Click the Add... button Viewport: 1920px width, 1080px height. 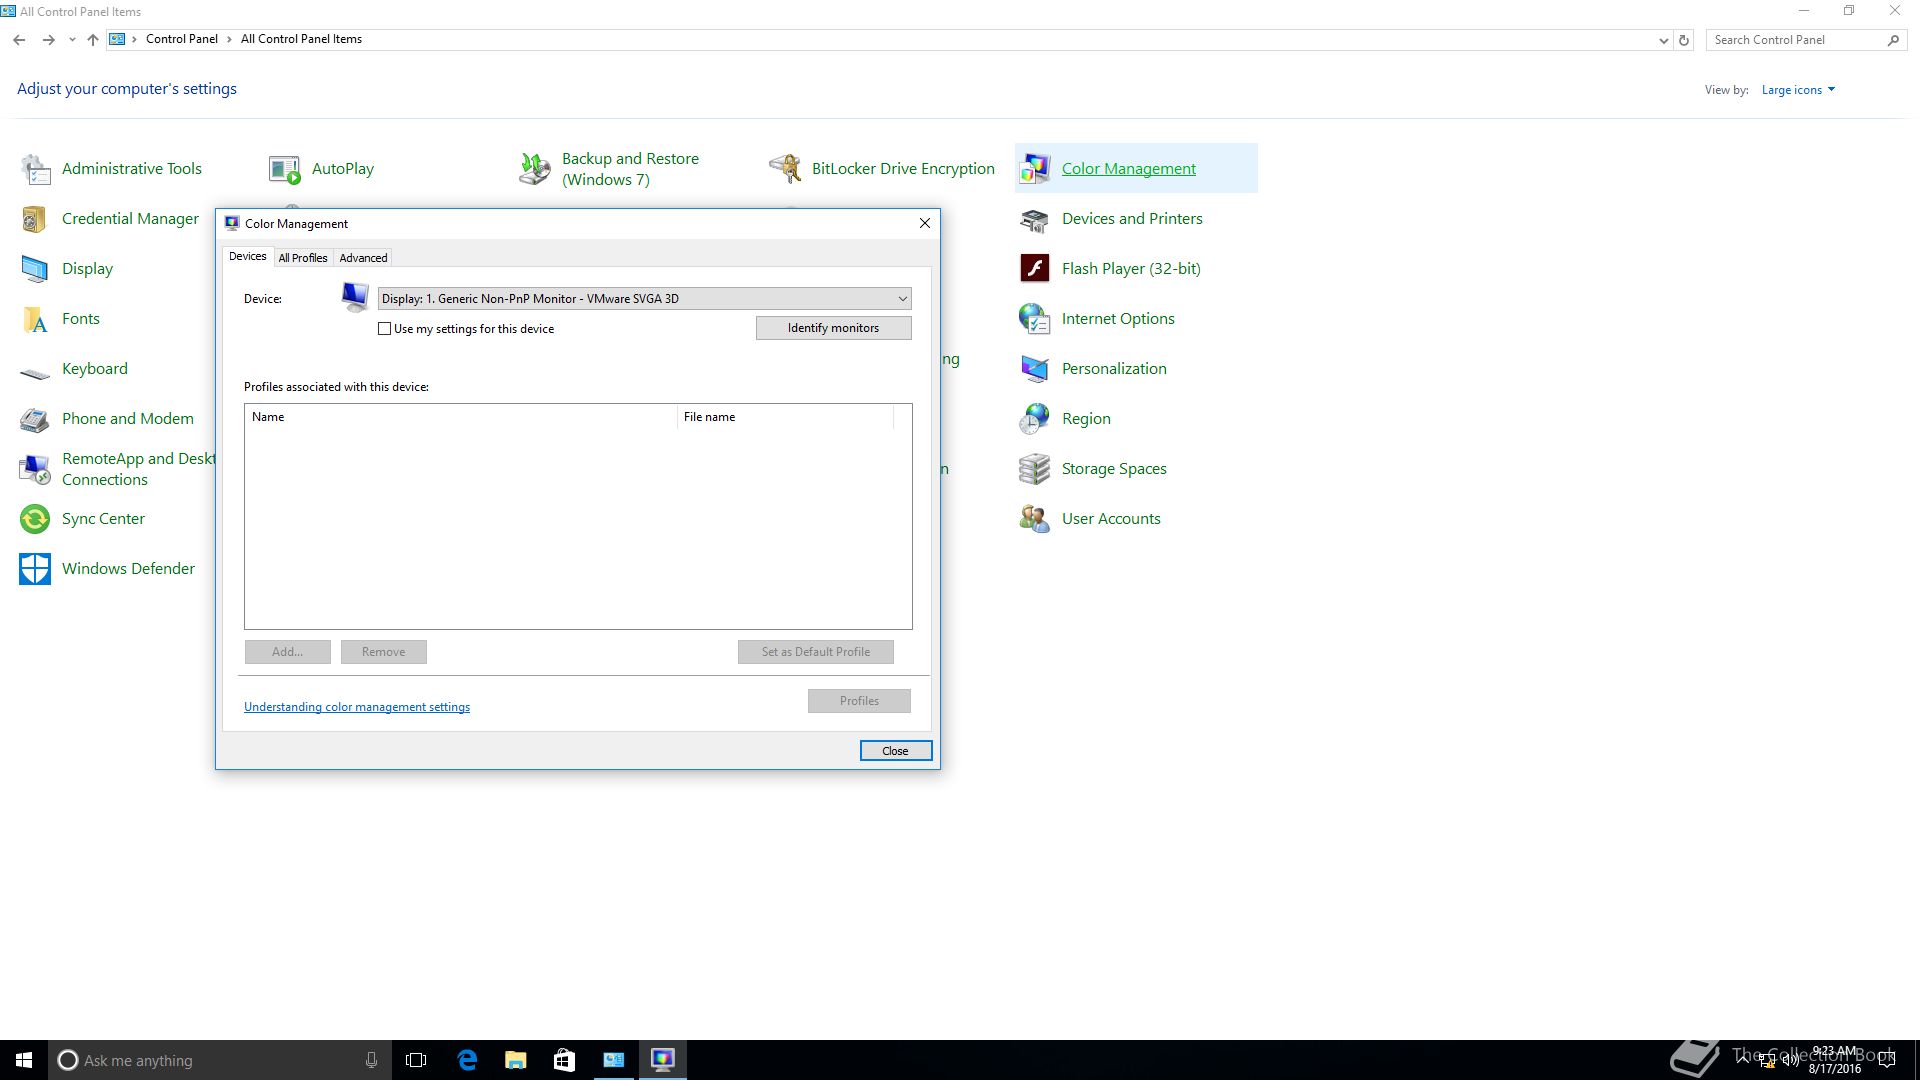point(287,652)
